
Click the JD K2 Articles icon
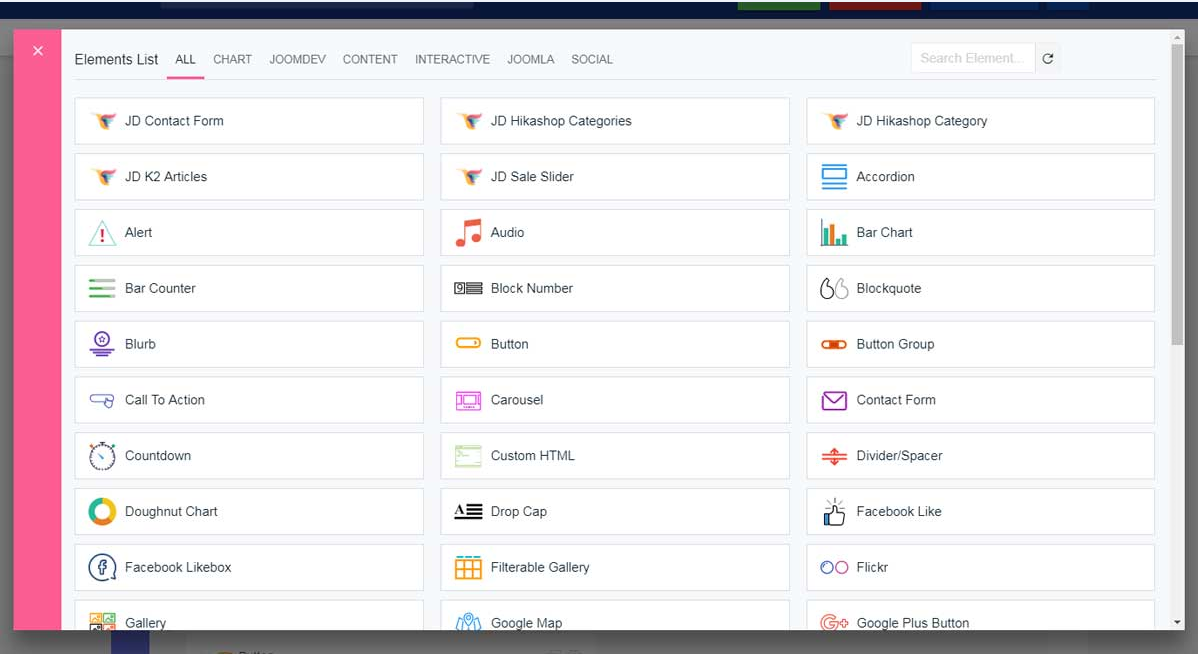[x=102, y=176]
